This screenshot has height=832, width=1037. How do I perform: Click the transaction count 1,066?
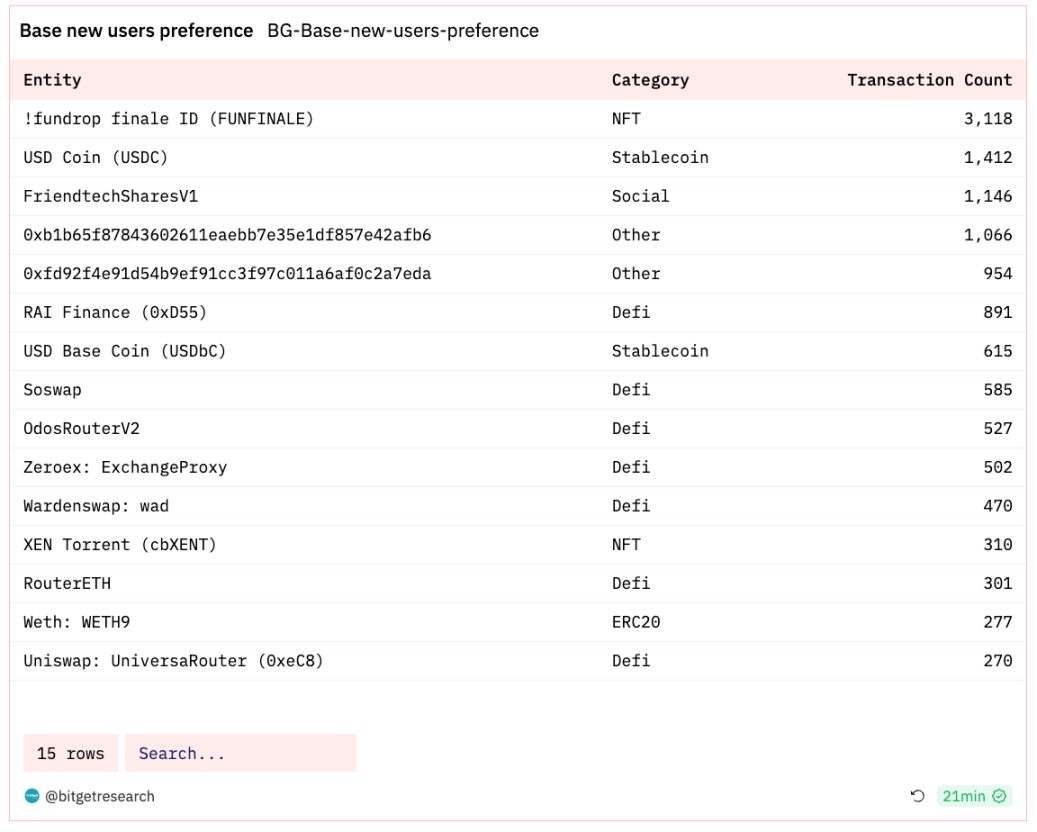[988, 235]
